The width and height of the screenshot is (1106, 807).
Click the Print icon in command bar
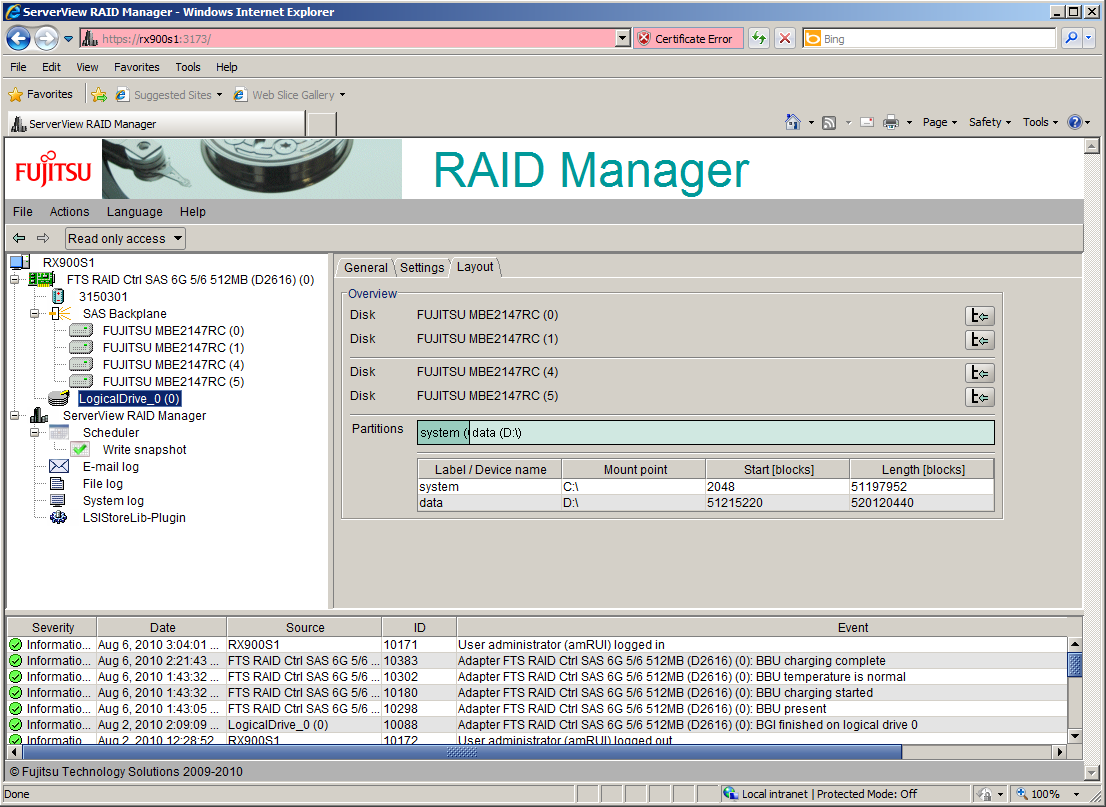892,123
